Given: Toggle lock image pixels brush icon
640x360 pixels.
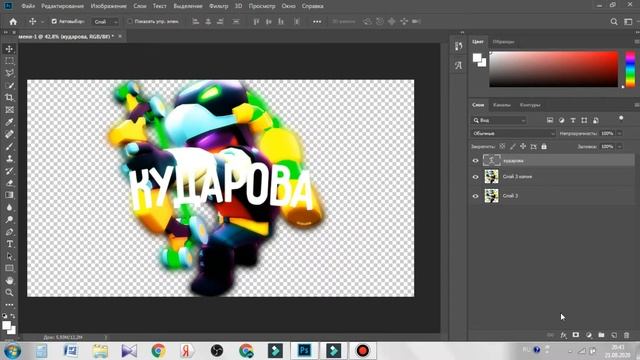Looking at the screenshot, I should click(x=513, y=147).
